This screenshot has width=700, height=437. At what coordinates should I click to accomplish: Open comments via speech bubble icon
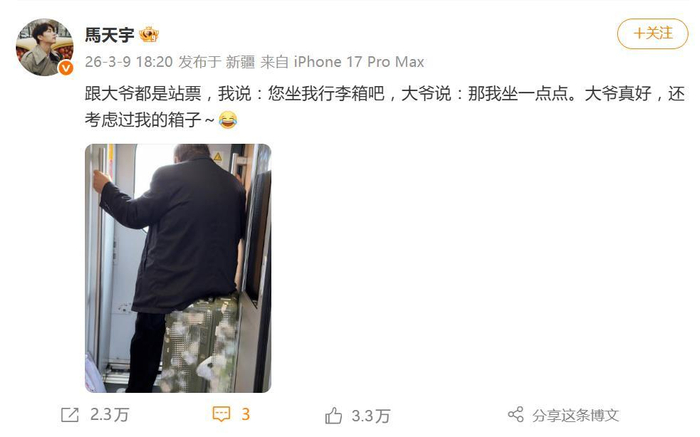point(221,414)
